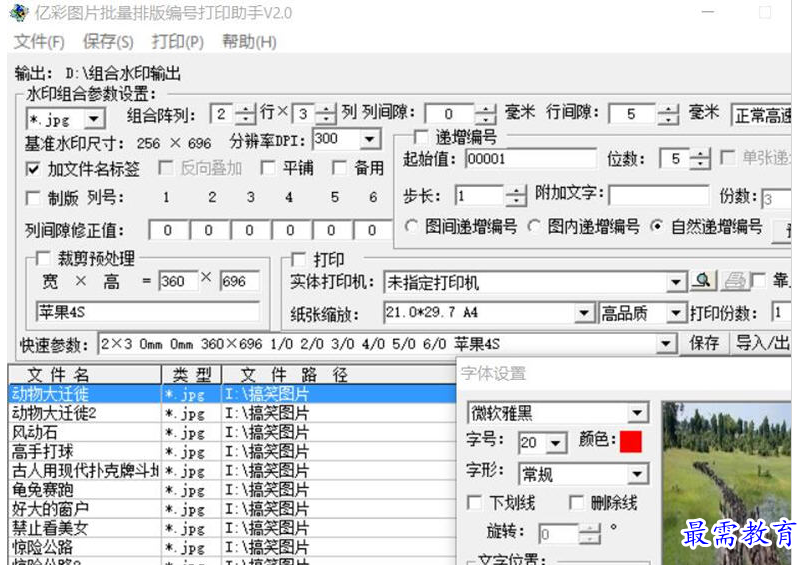
Task: Tick the 裁剪预处理 checkbox
Action: [x=43, y=260]
